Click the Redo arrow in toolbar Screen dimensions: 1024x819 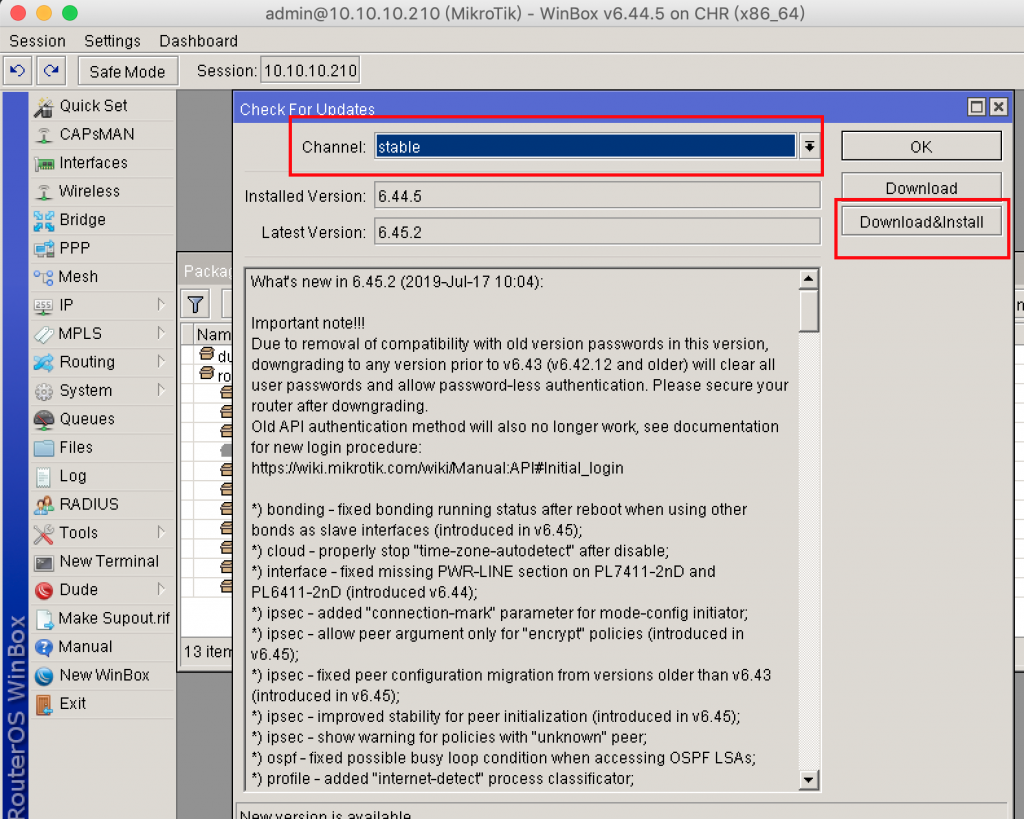[51, 71]
